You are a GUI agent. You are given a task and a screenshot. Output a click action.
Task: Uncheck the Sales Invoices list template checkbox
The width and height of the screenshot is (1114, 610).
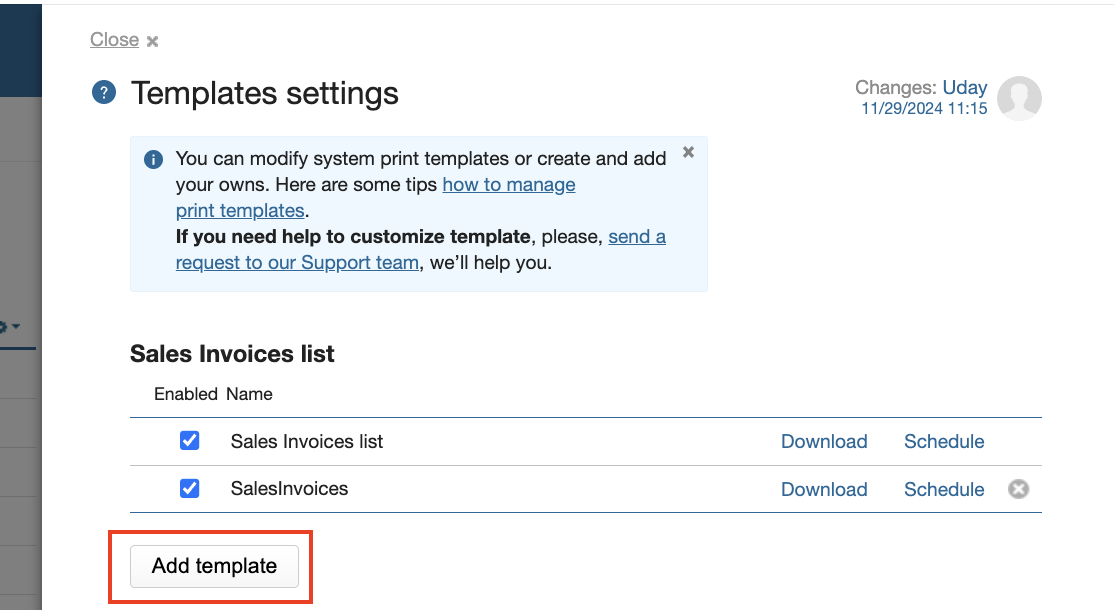[x=189, y=441]
